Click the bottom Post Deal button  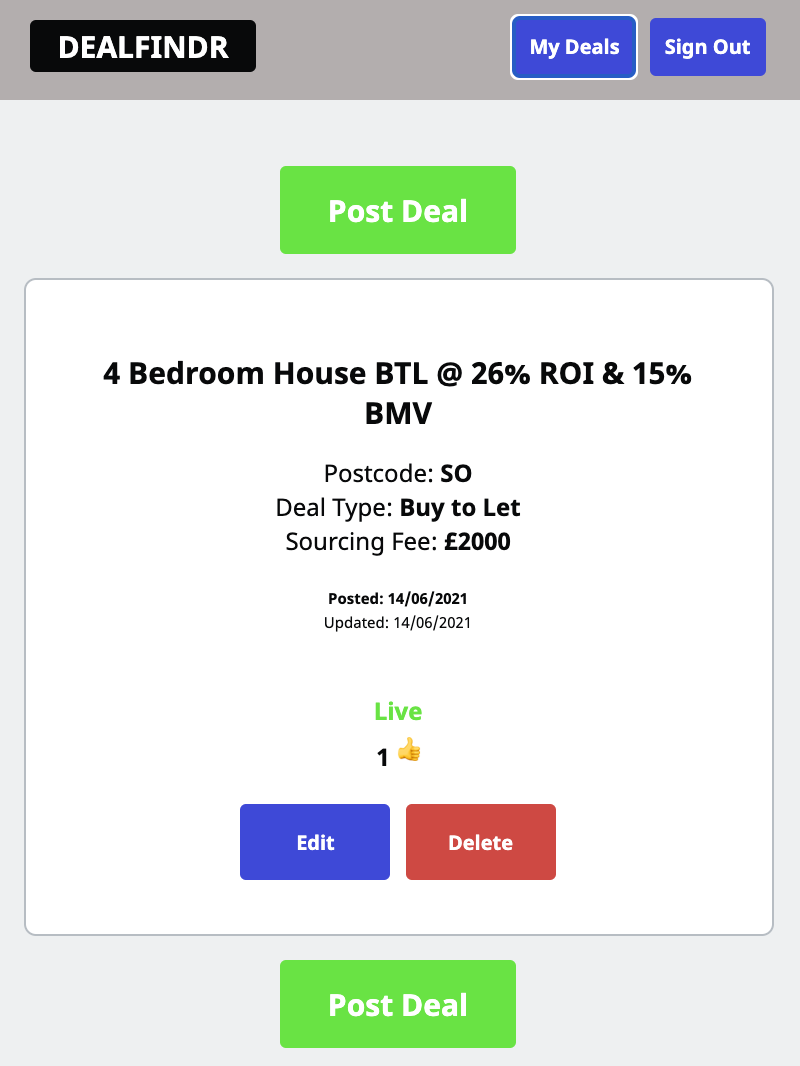[x=398, y=1004]
